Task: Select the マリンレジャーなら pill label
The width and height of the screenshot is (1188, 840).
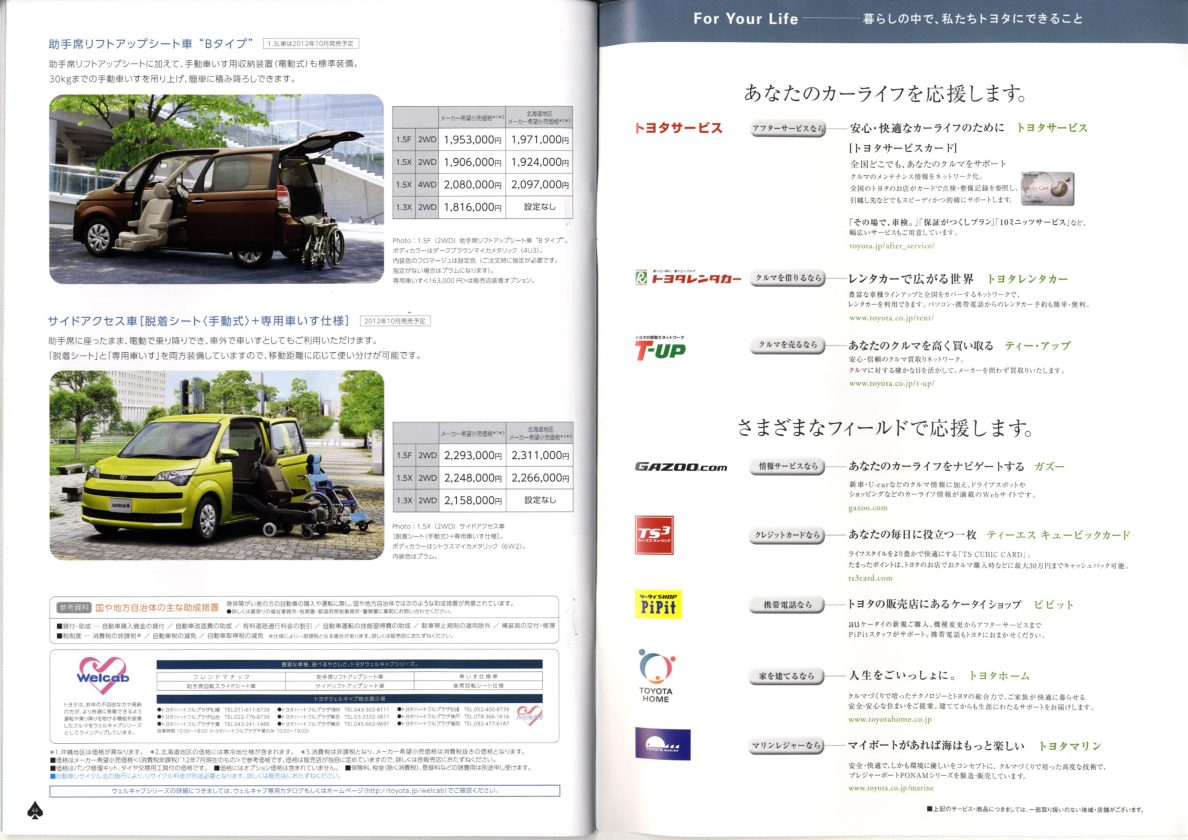Action: point(788,745)
